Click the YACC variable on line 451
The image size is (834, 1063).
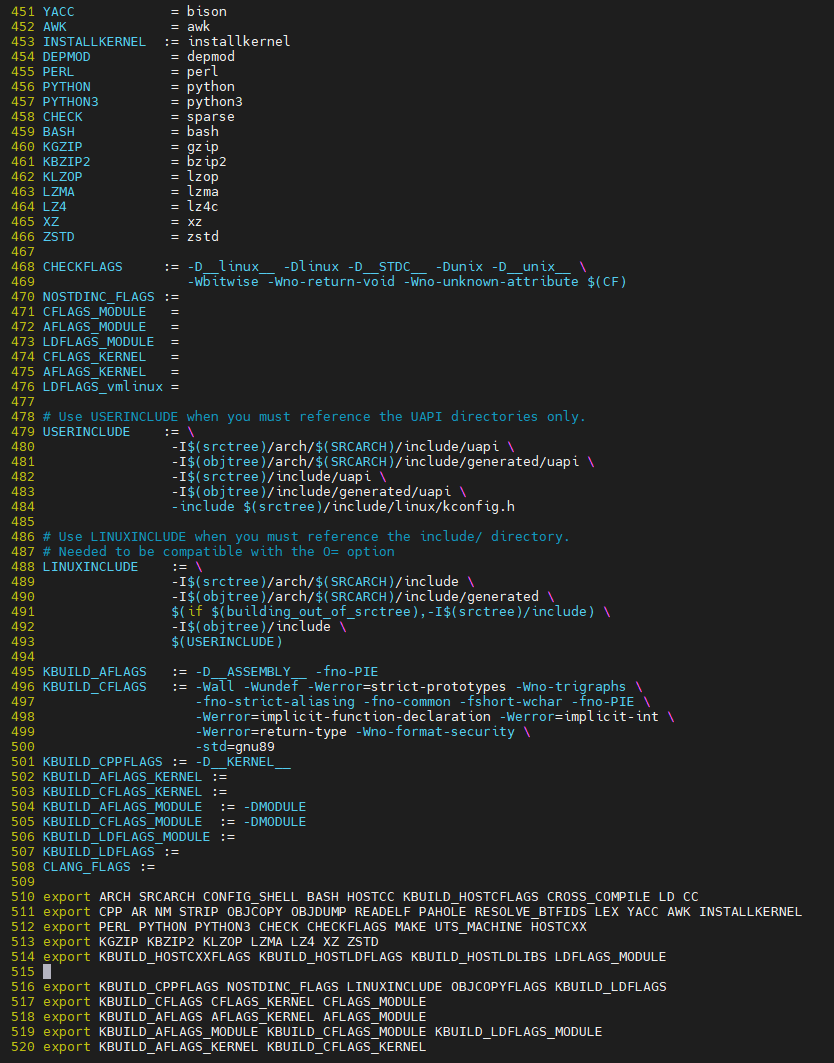tap(58, 12)
